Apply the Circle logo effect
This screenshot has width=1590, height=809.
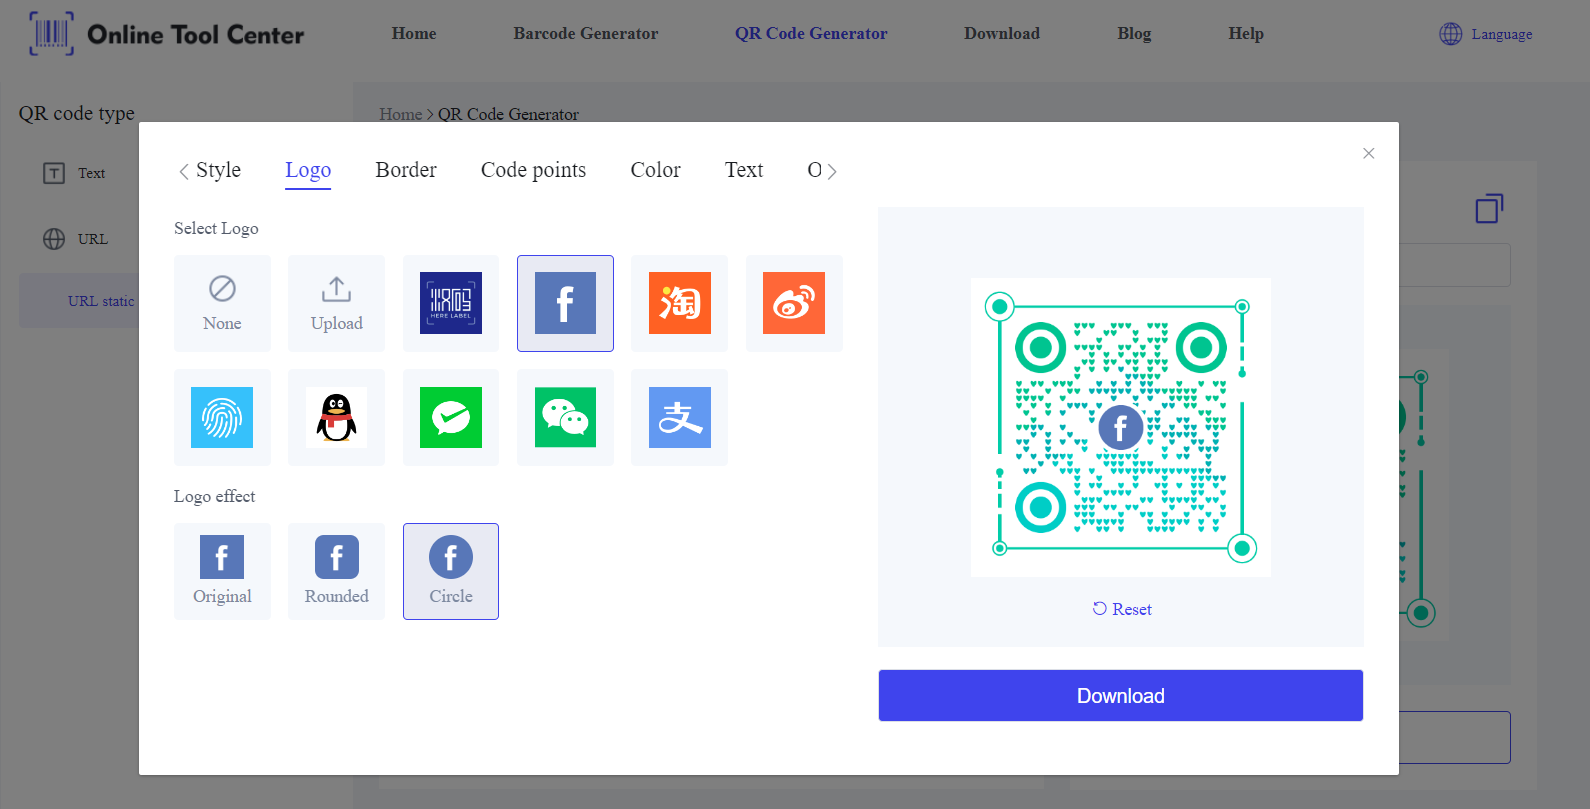tap(451, 571)
